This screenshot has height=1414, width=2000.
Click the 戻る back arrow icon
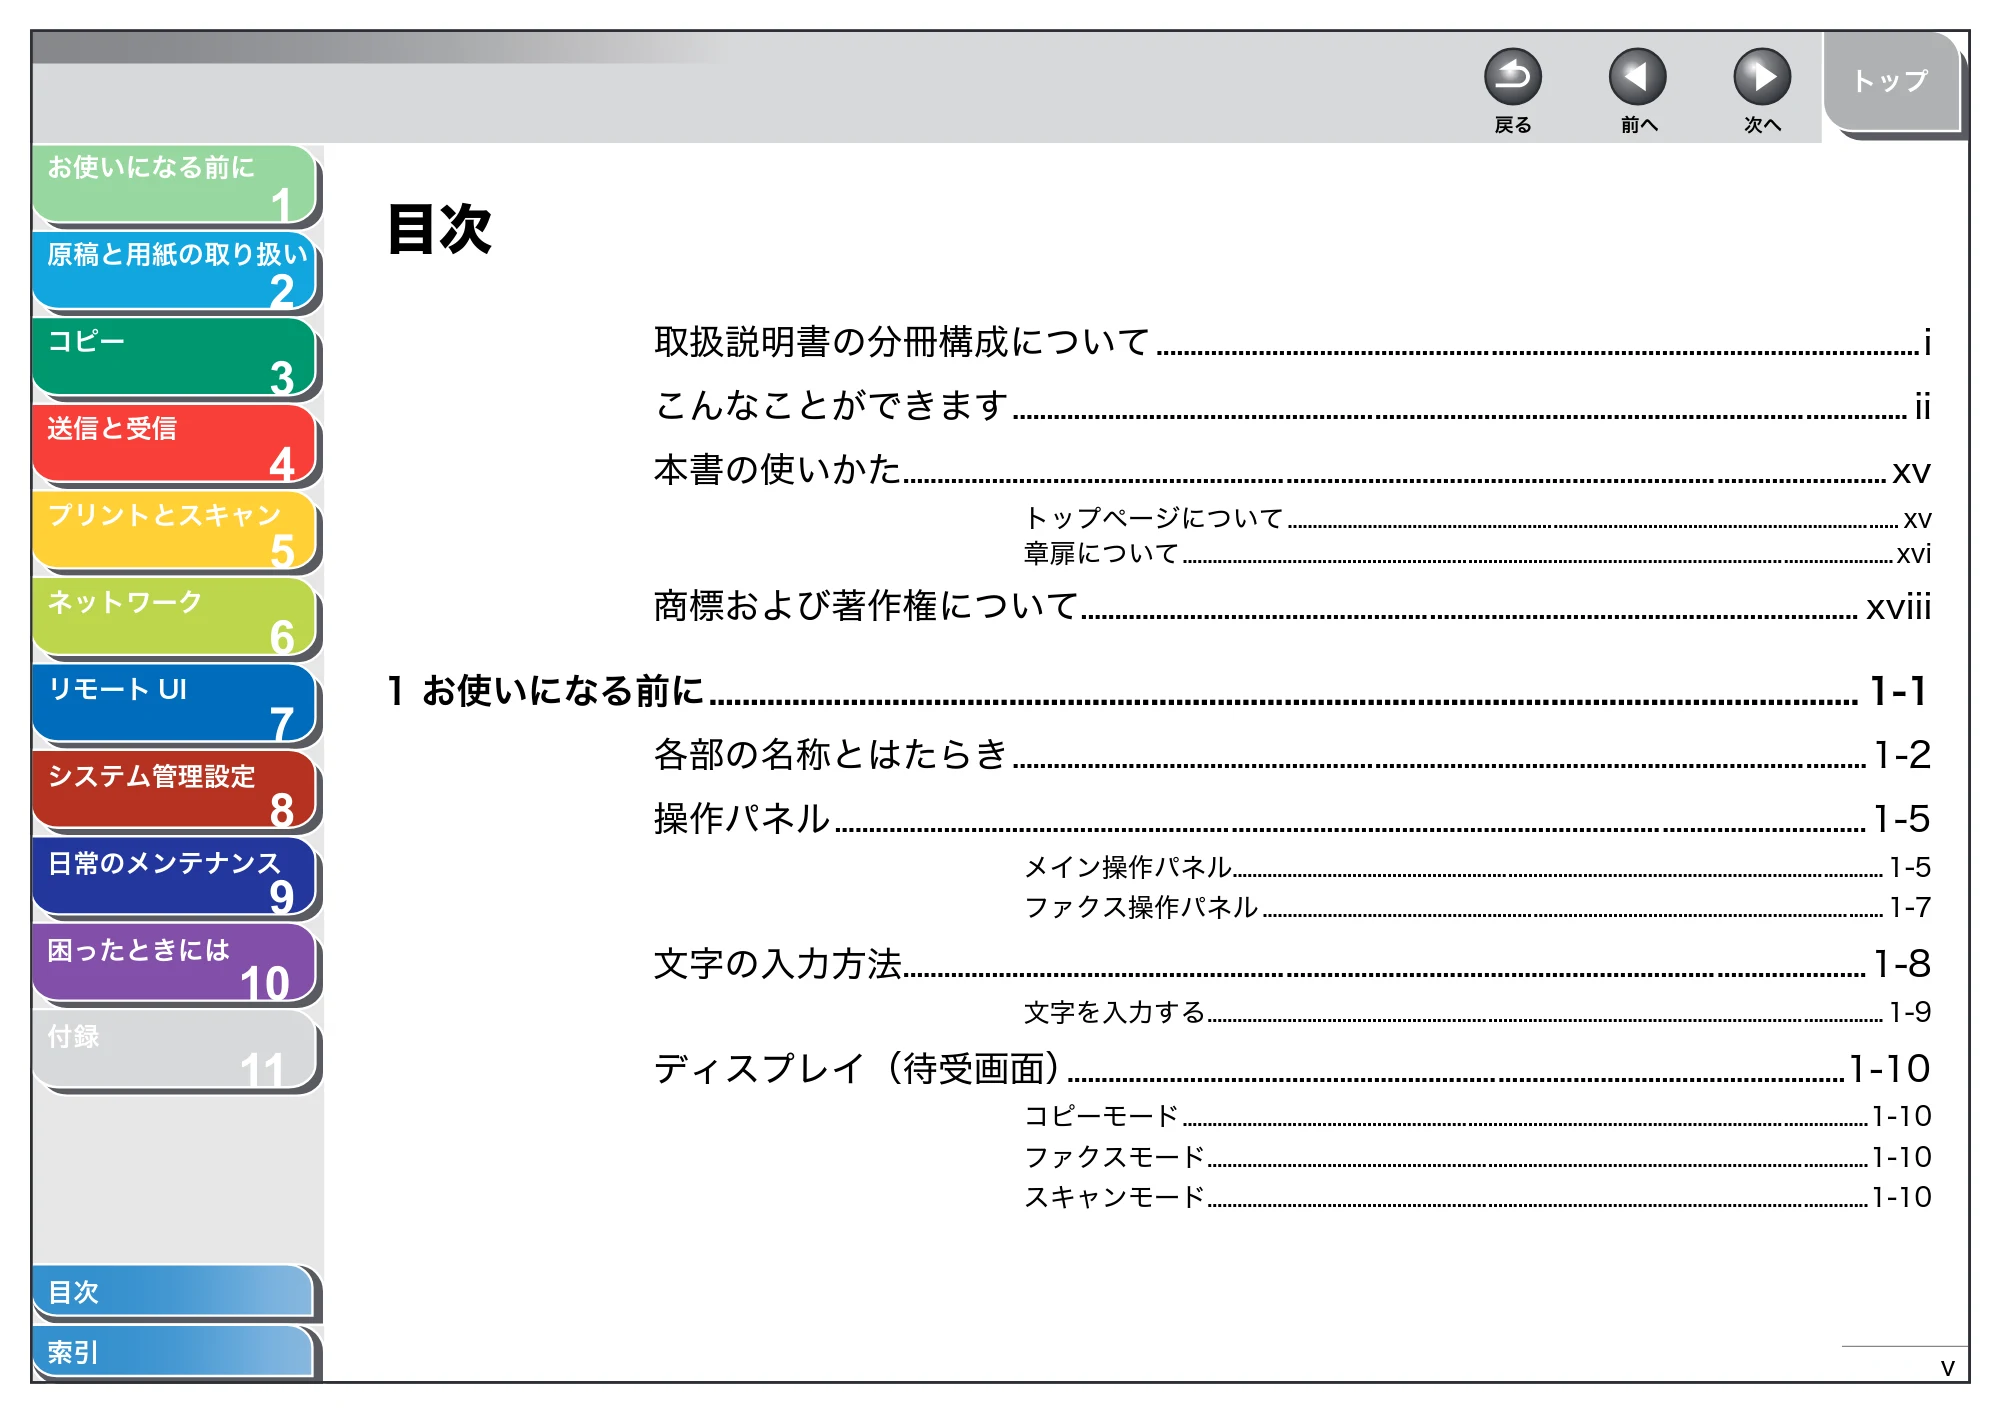[1512, 77]
